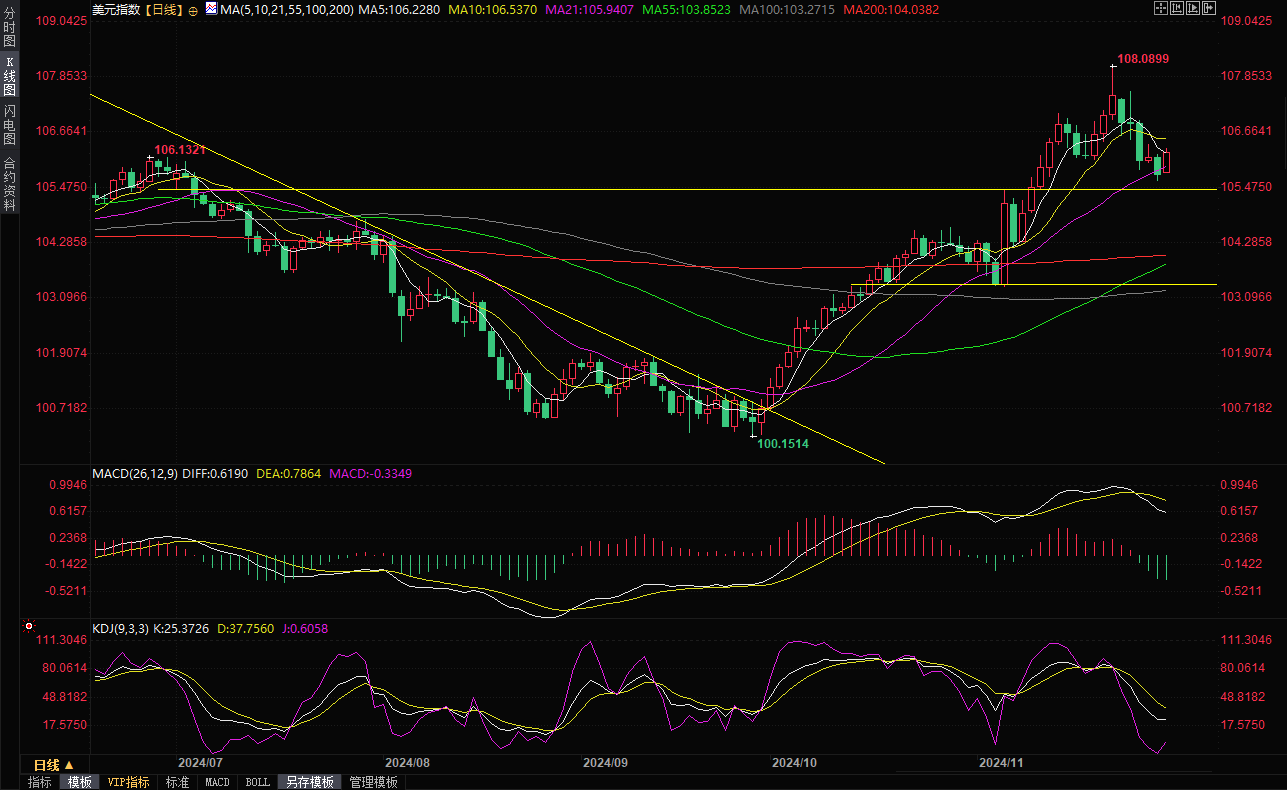Open 合约资料 contract info
The width and height of the screenshot is (1287, 790).
pos(9,183)
